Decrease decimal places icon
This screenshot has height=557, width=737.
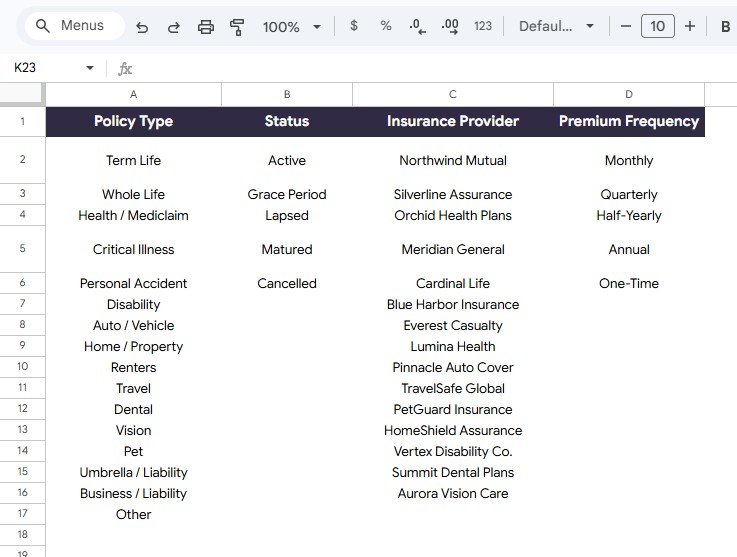point(417,26)
